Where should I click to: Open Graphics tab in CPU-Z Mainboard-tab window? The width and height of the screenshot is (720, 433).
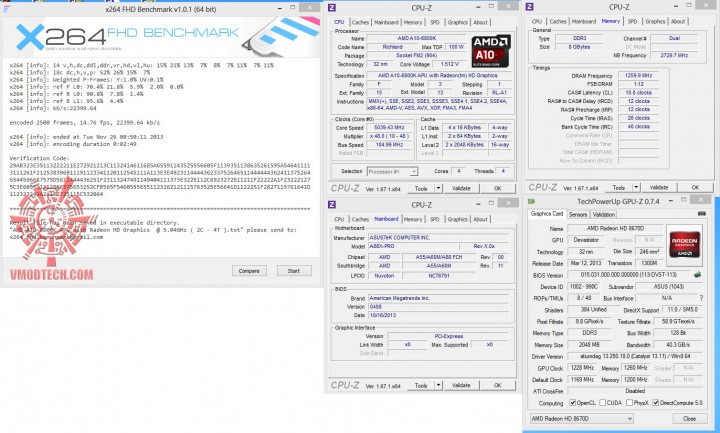[x=457, y=219]
